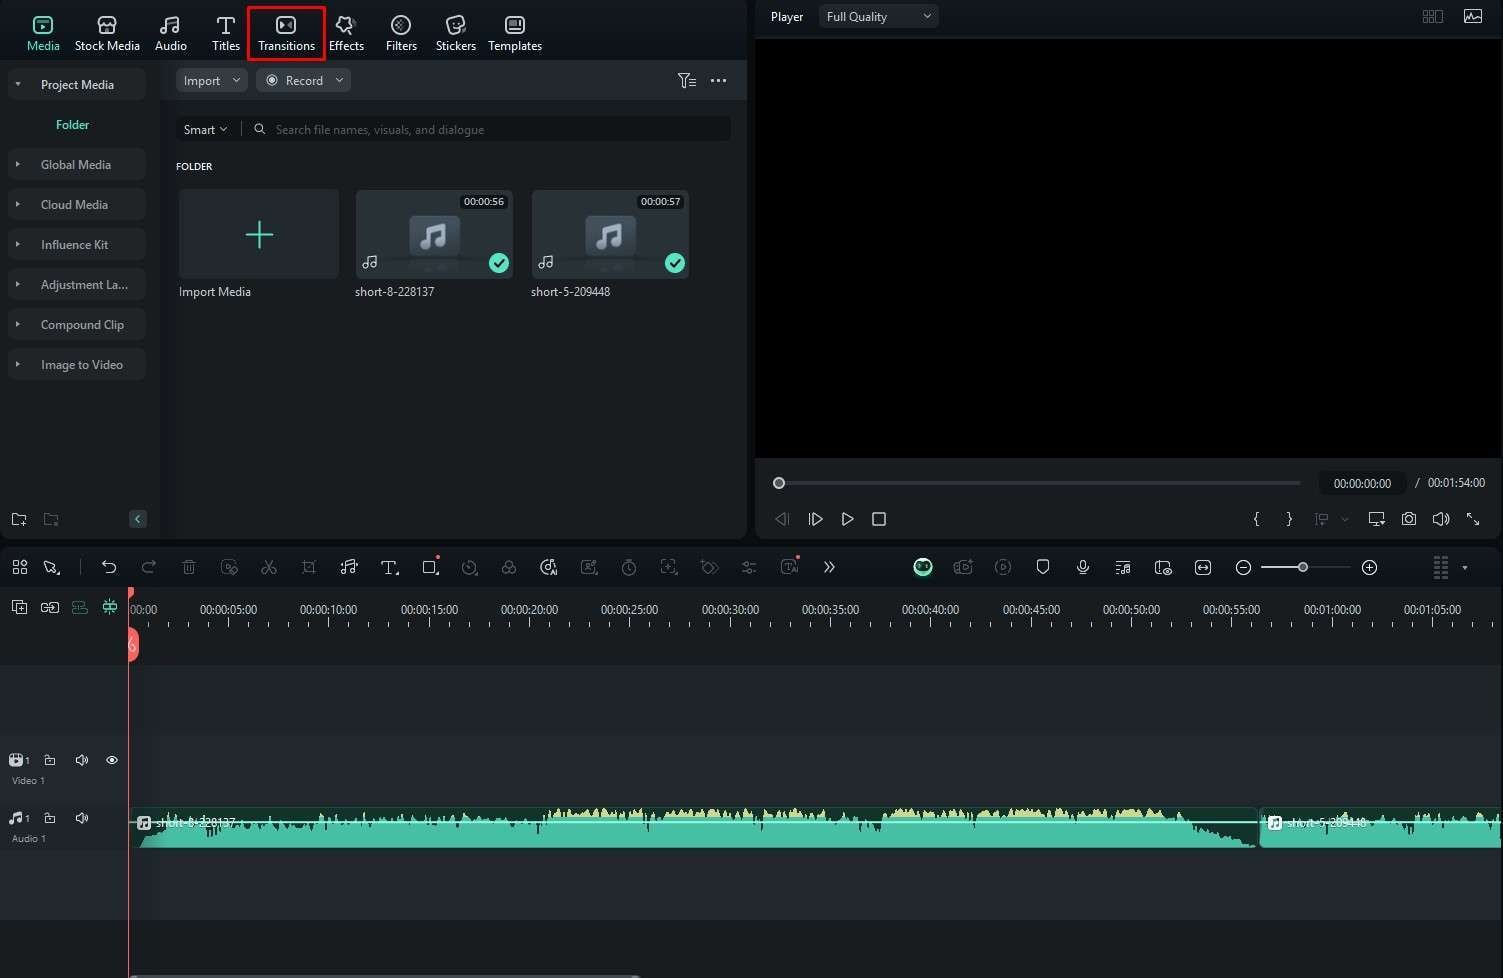Open the media panel more options menu

718,80
